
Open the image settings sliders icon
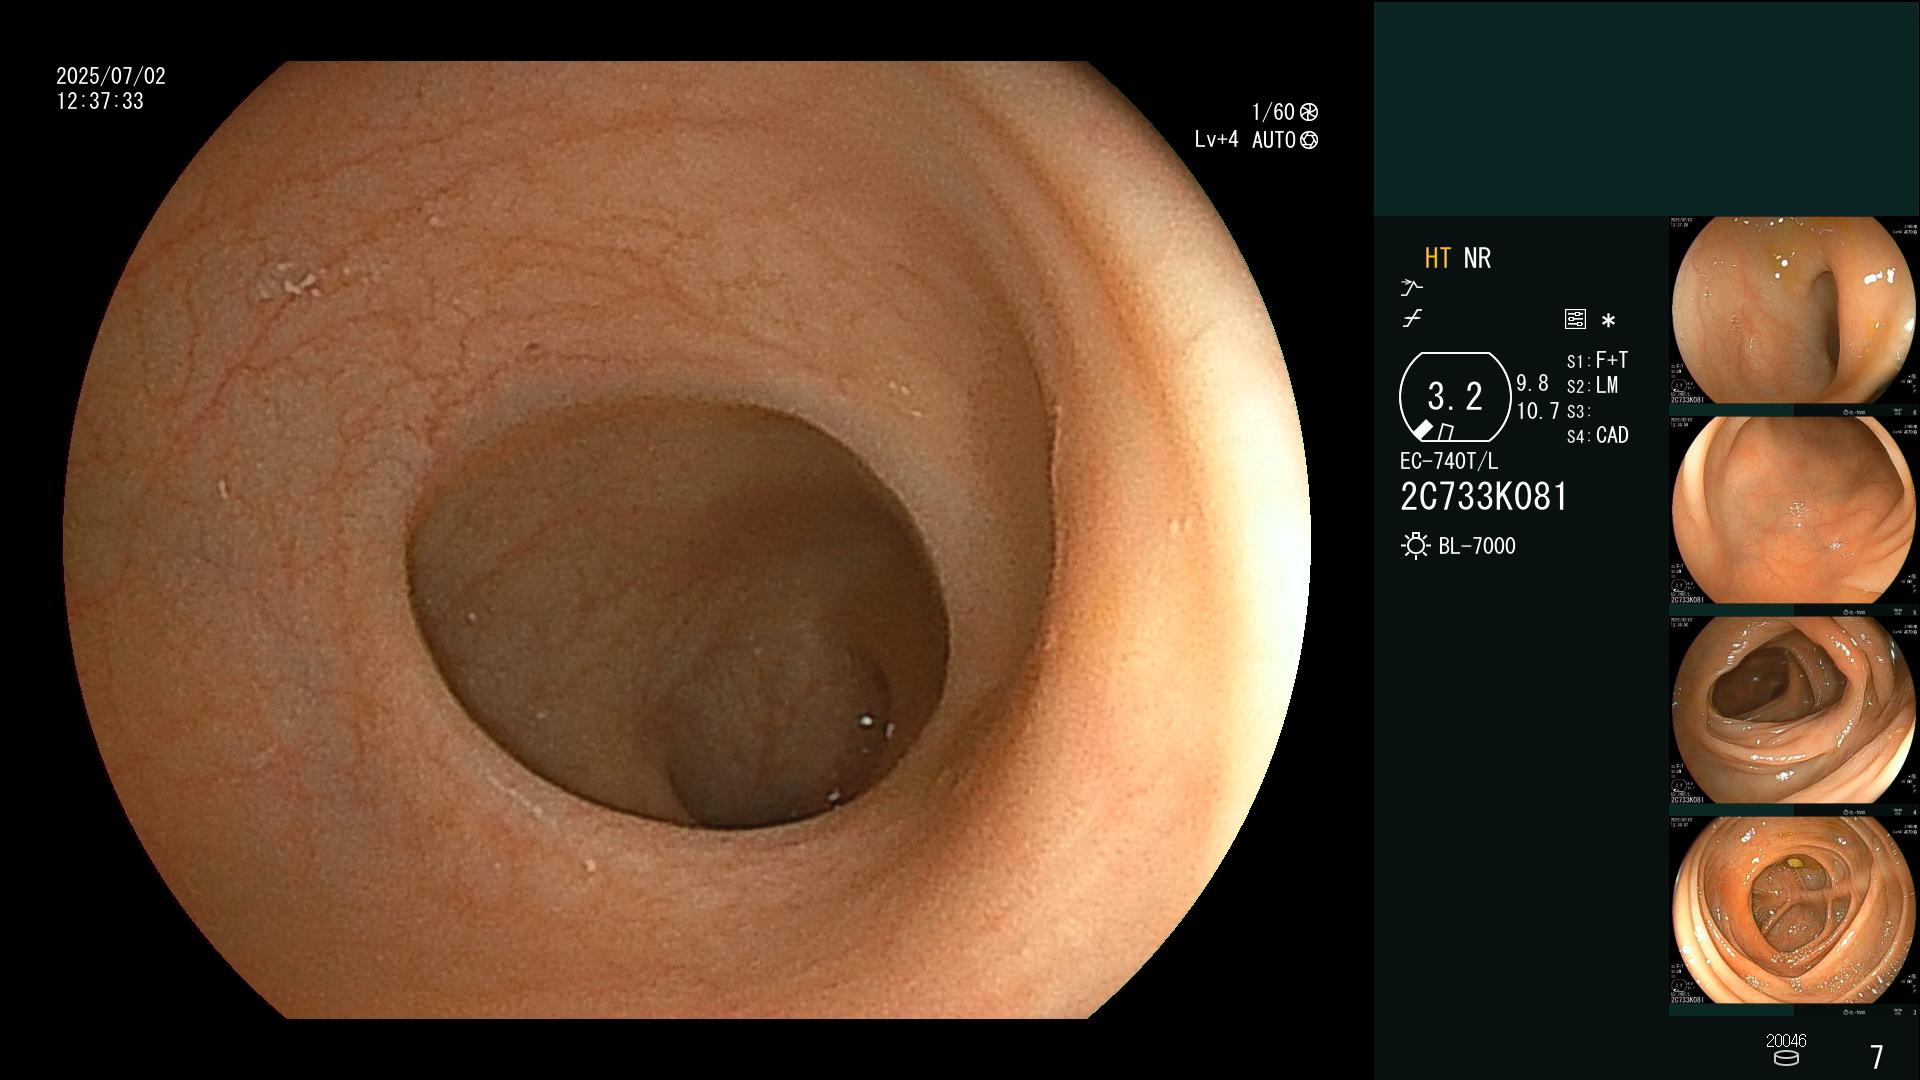(1575, 319)
